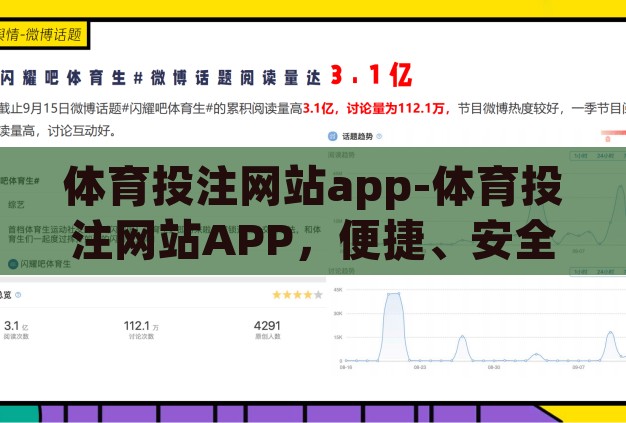Click the tallest peak in discussion chart
The height and width of the screenshot is (423, 626).
coord(394,295)
